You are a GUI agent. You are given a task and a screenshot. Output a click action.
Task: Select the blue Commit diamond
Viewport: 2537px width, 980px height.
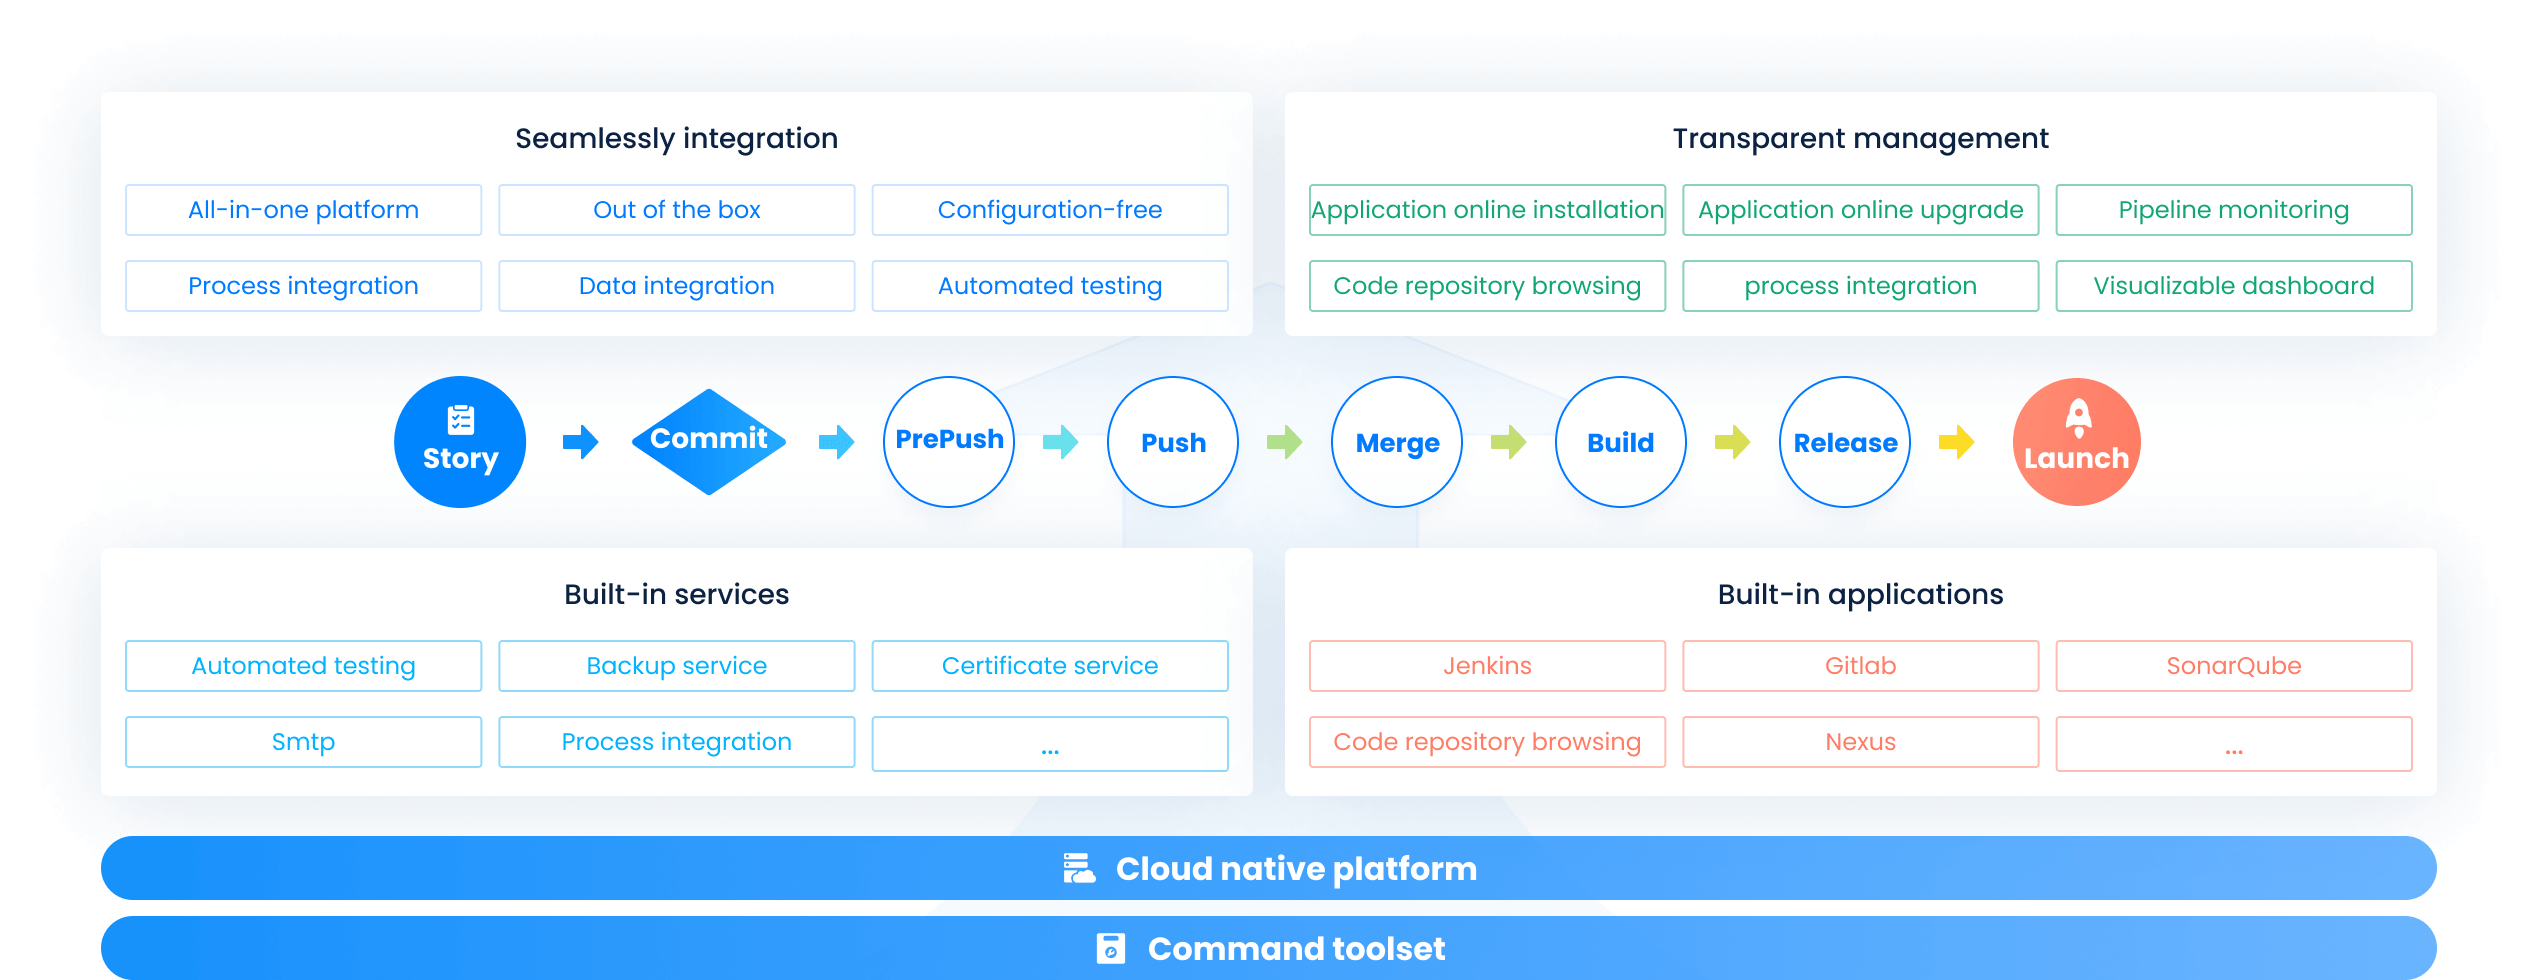(709, 441)
